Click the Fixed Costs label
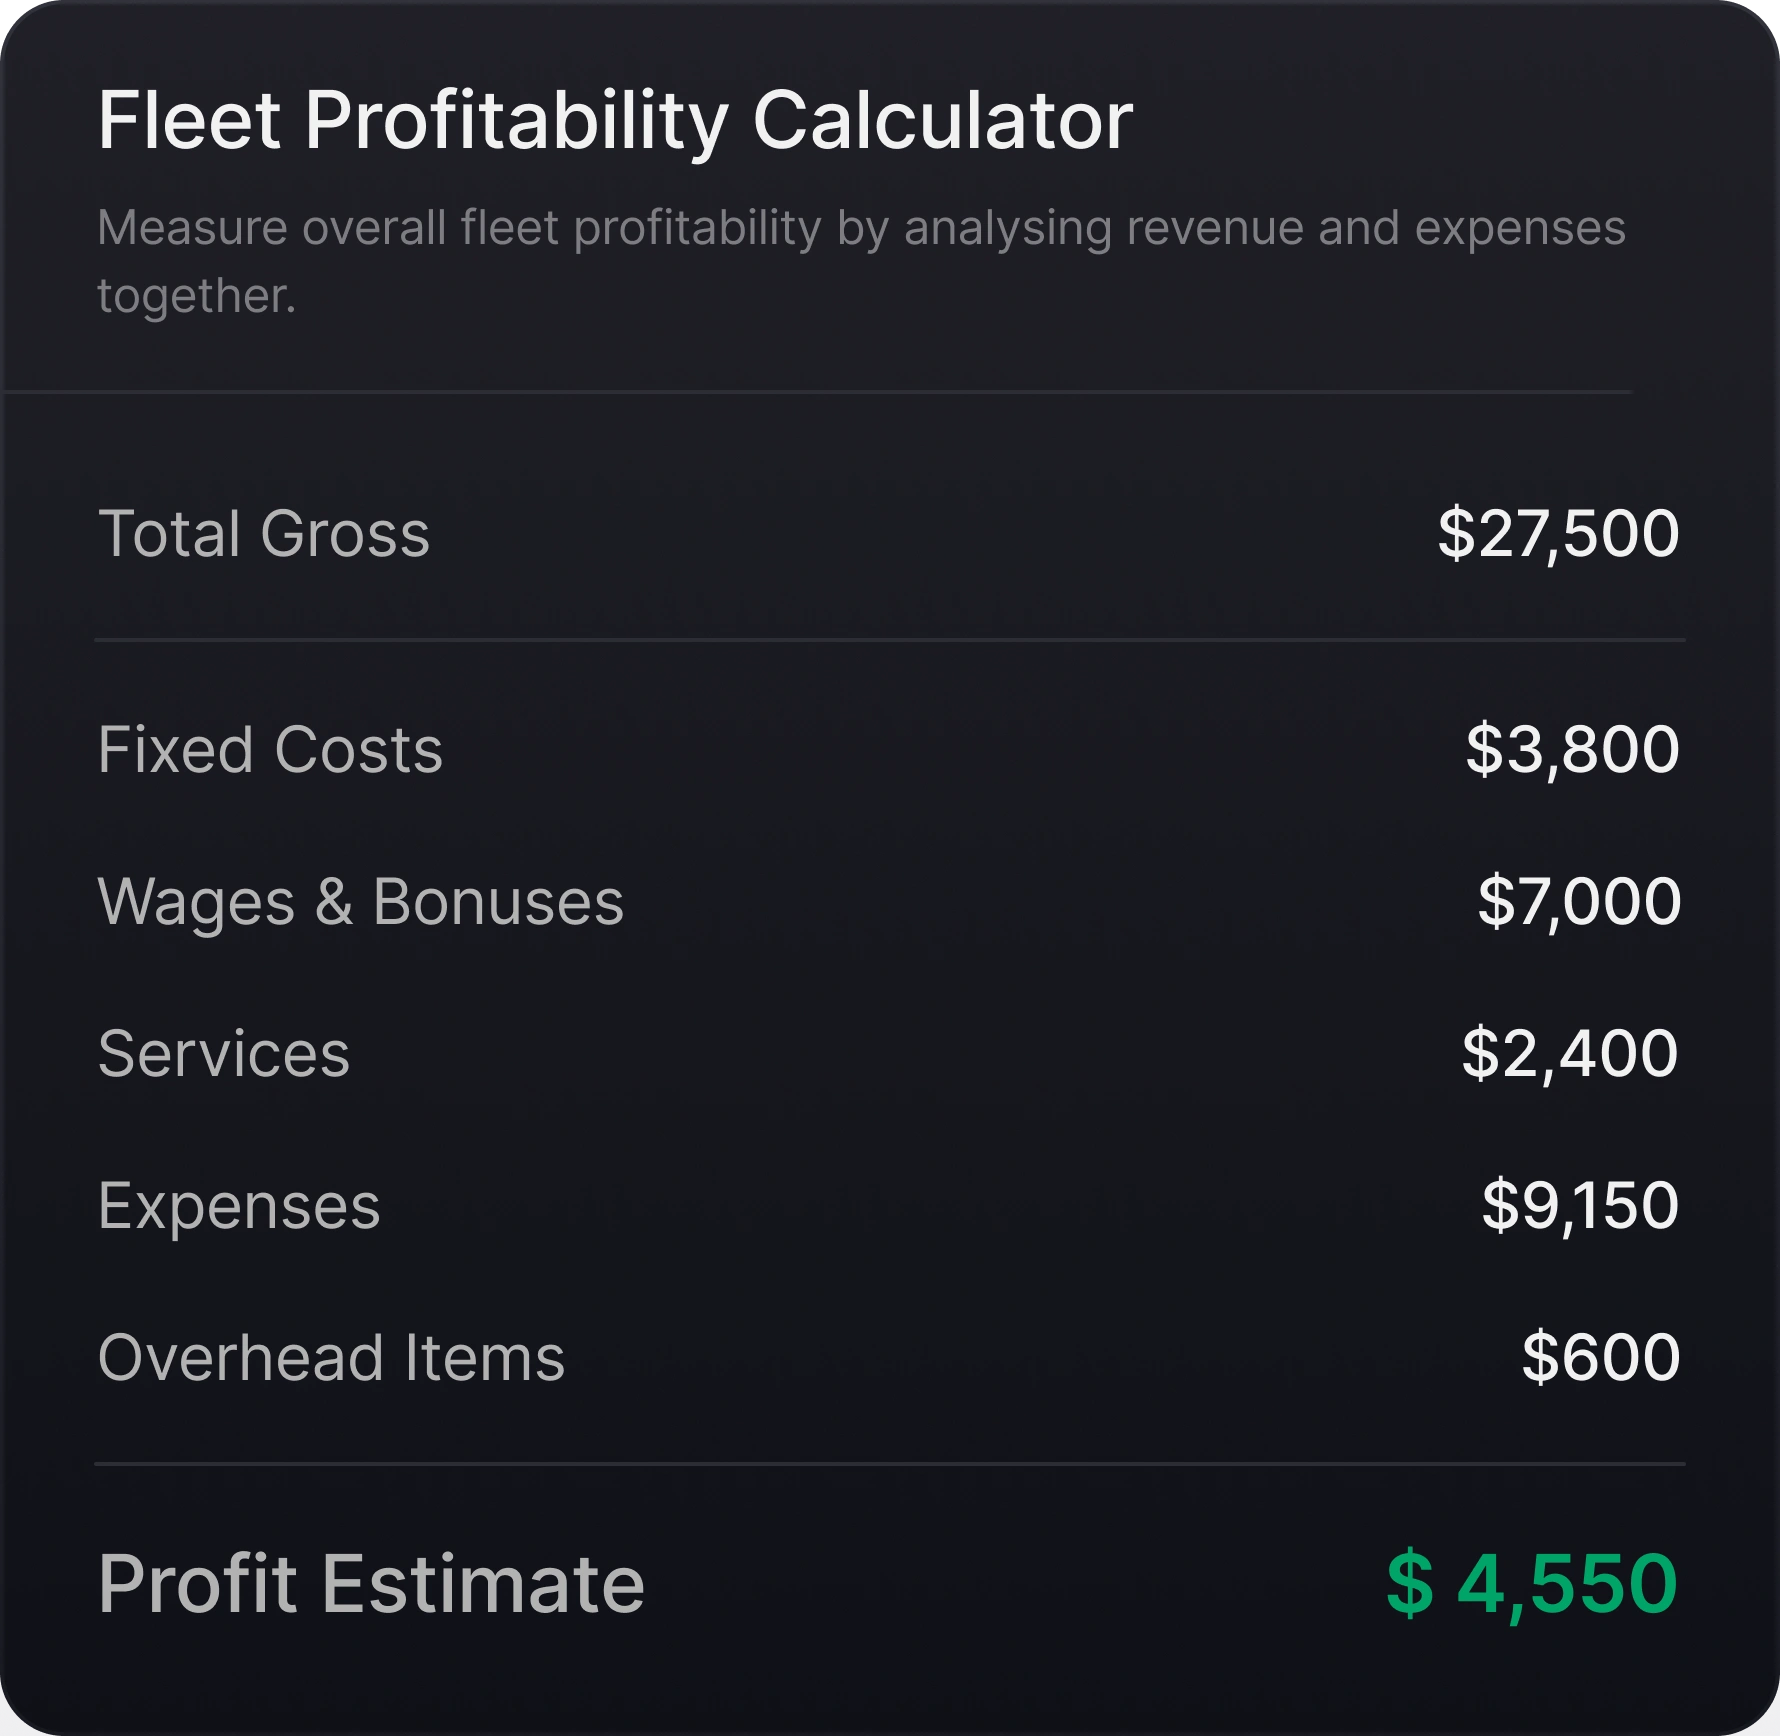Image resolution: width=1780 pixels, height=1736 pixels. point(270,748)
